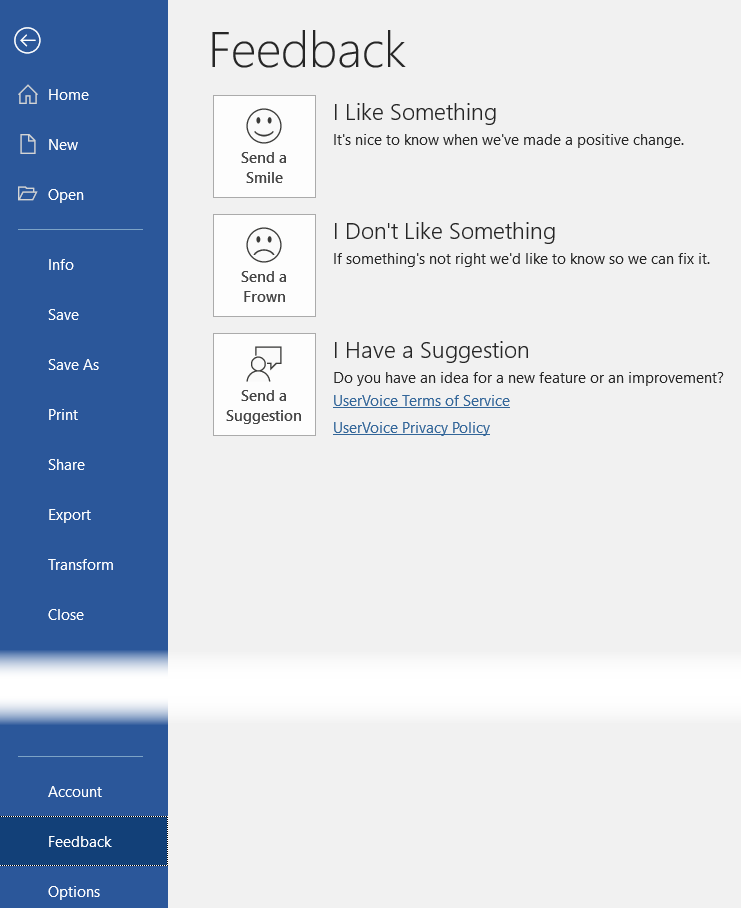Click the back arrow to exit Backstage
The image size is (741, 908).
click(x=27, y=41)
